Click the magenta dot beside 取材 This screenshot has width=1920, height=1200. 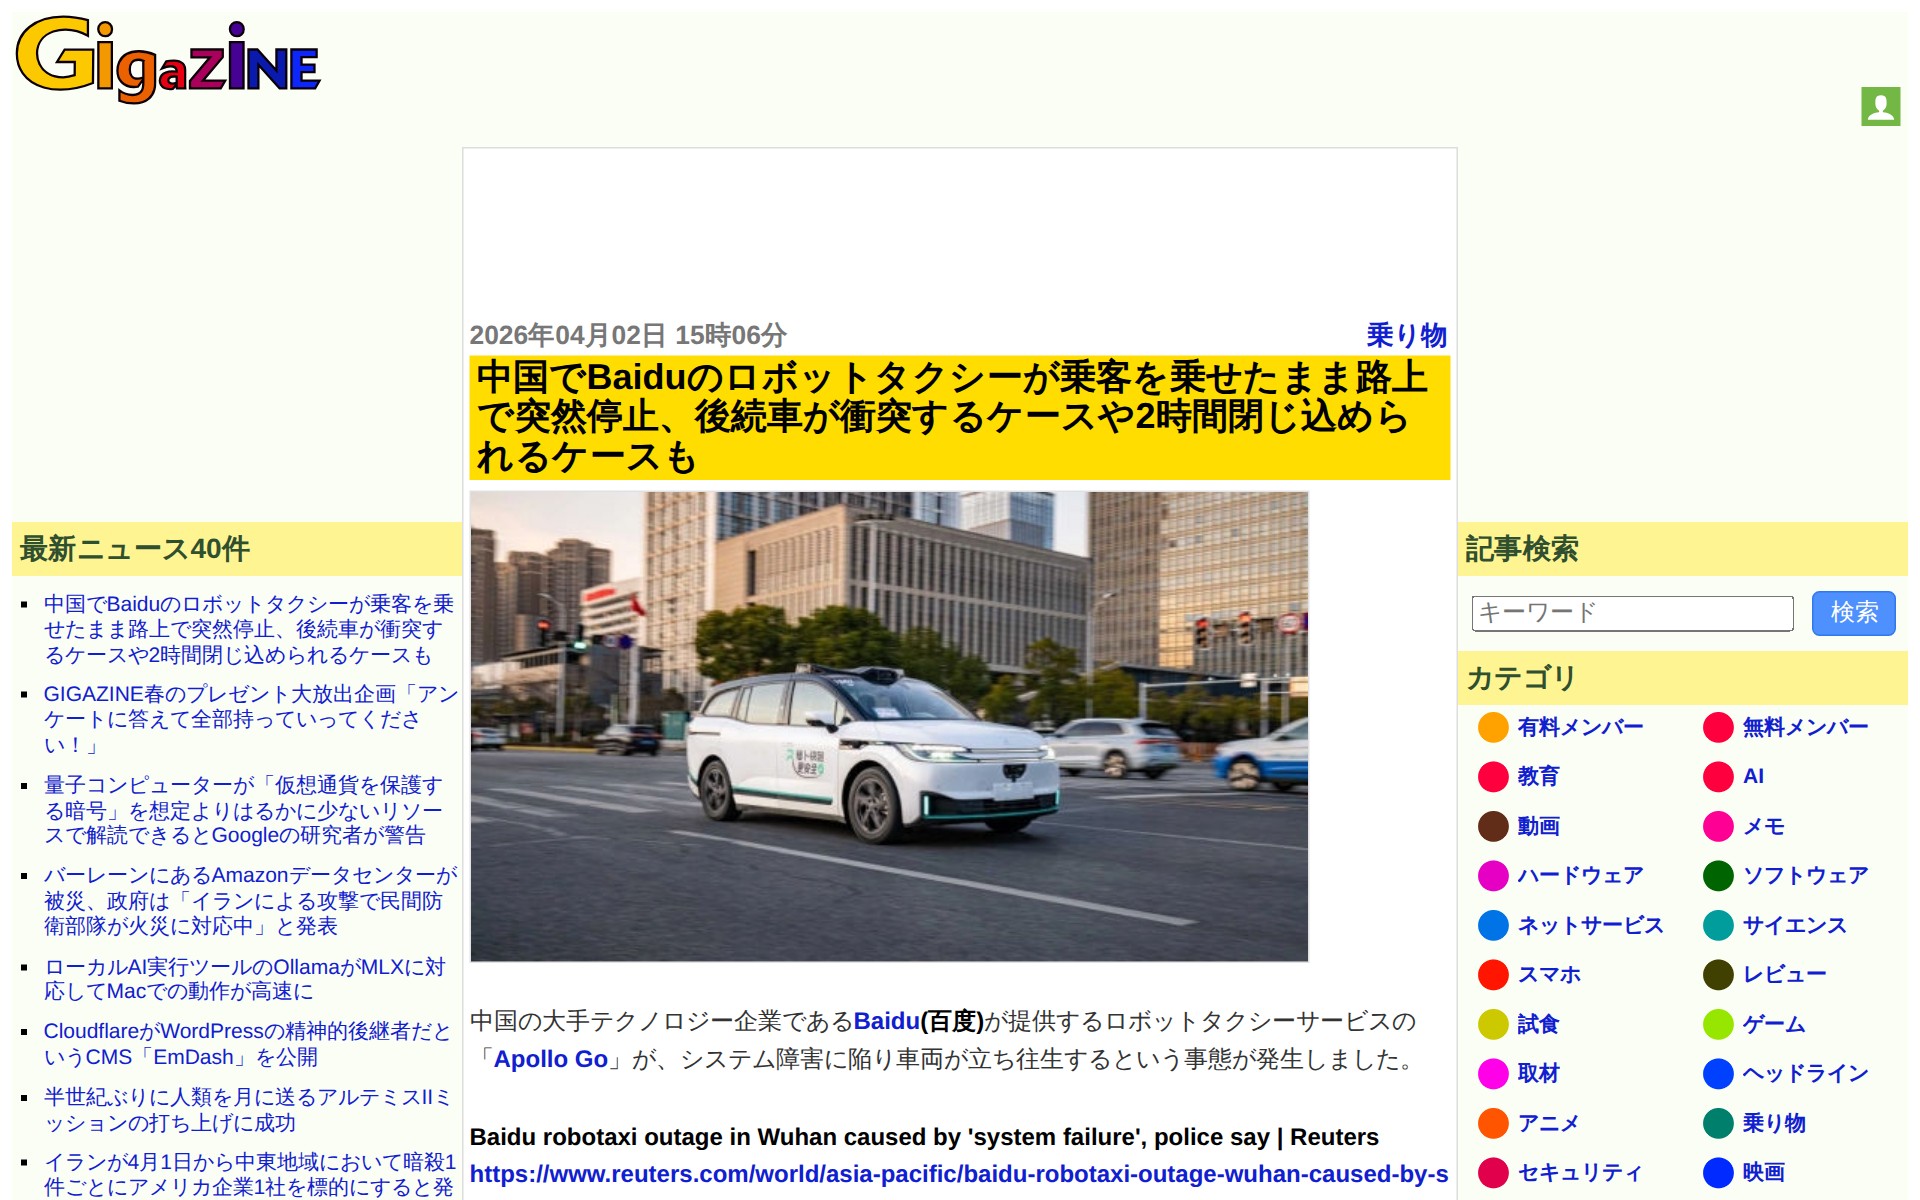(x=1493, y=1073)
